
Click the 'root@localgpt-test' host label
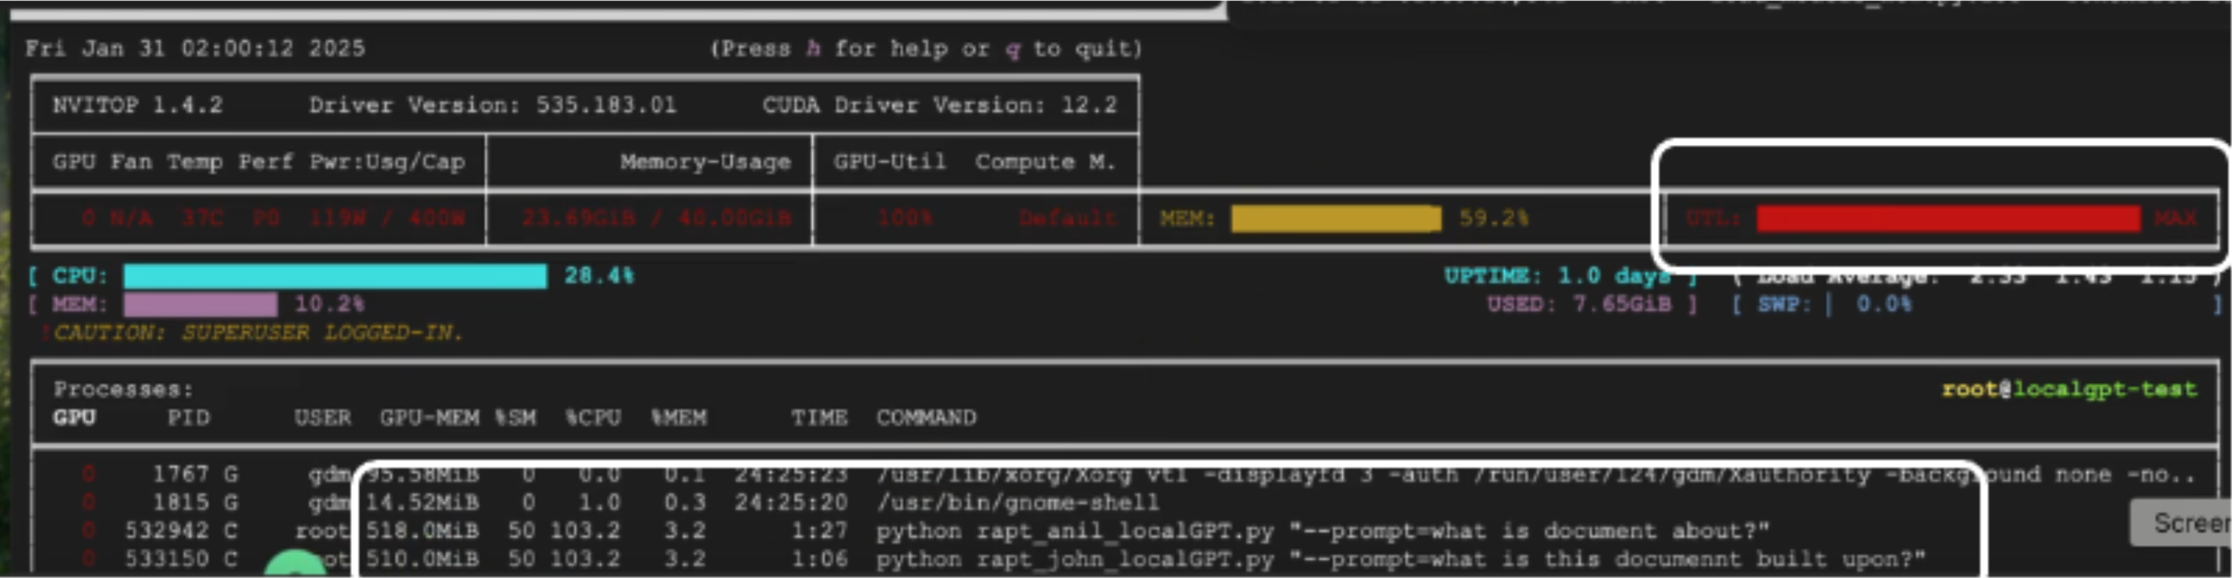(2069, 389)
